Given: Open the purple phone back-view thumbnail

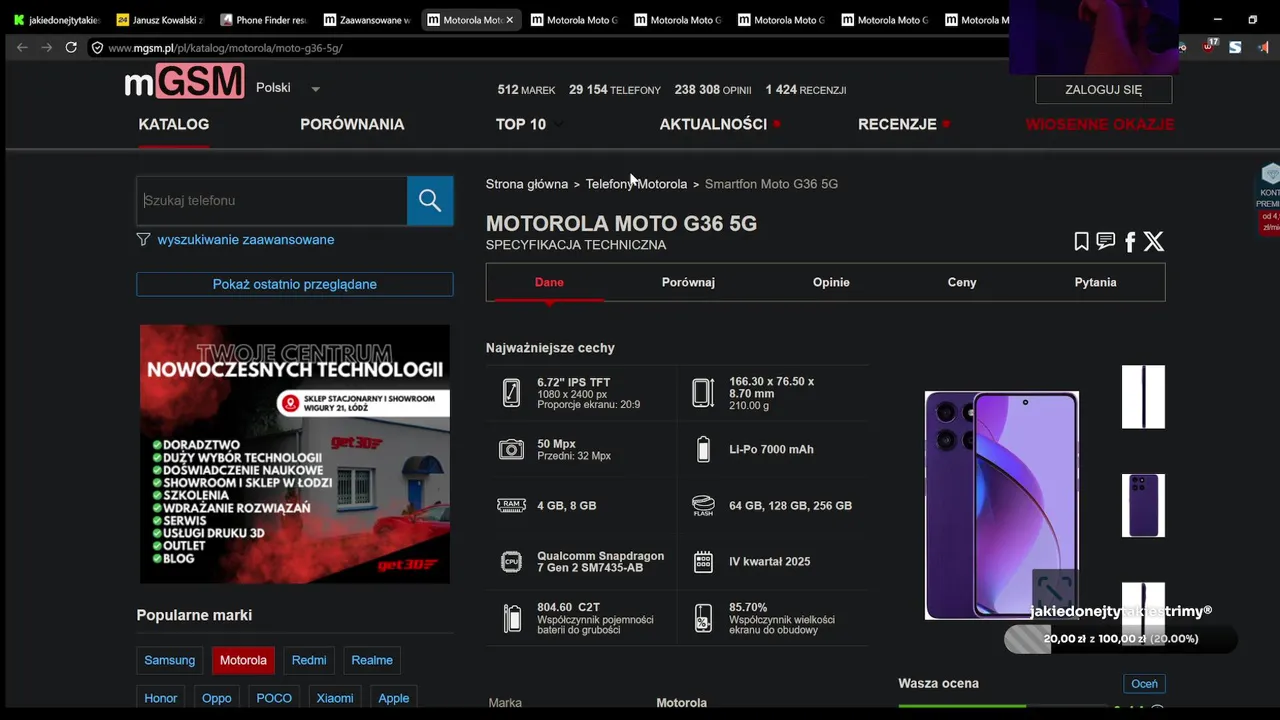Looking at the screenshot, I should 1143,505.
